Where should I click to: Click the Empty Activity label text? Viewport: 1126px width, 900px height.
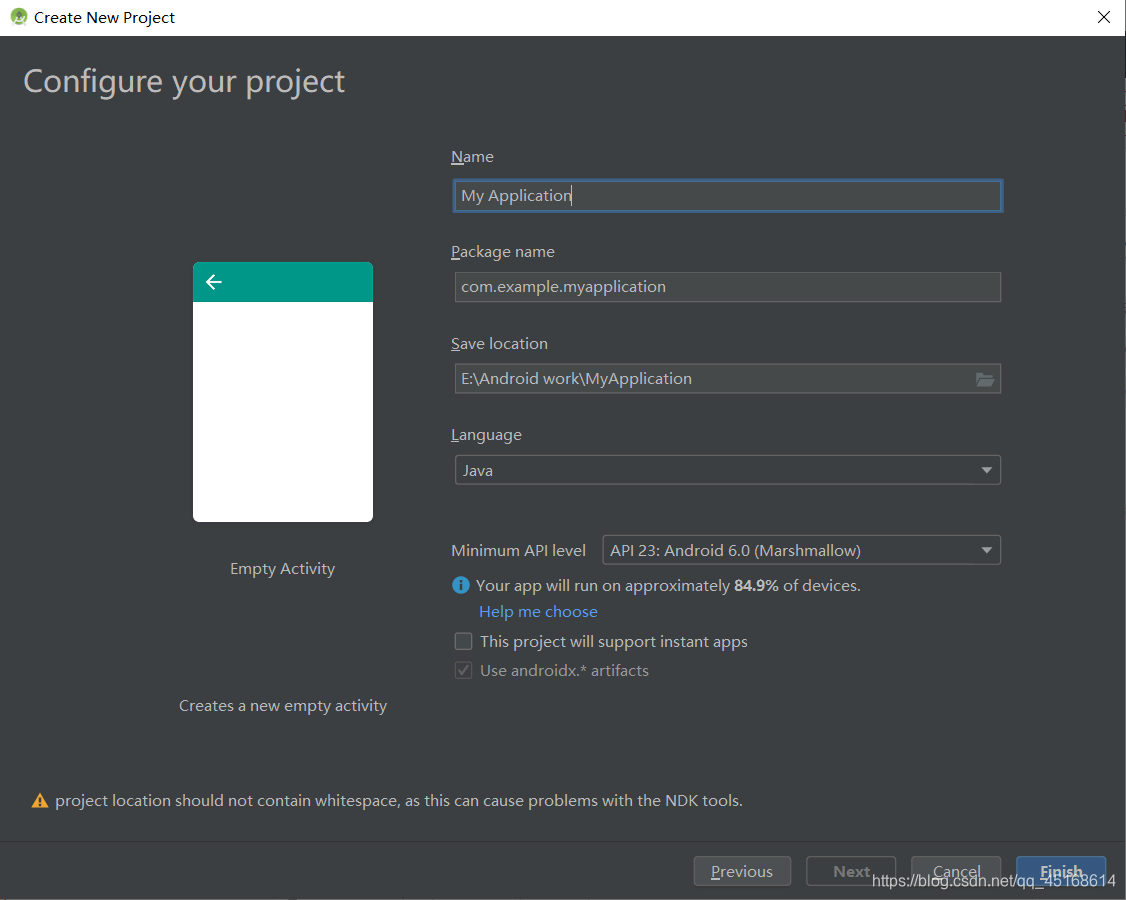283,568
